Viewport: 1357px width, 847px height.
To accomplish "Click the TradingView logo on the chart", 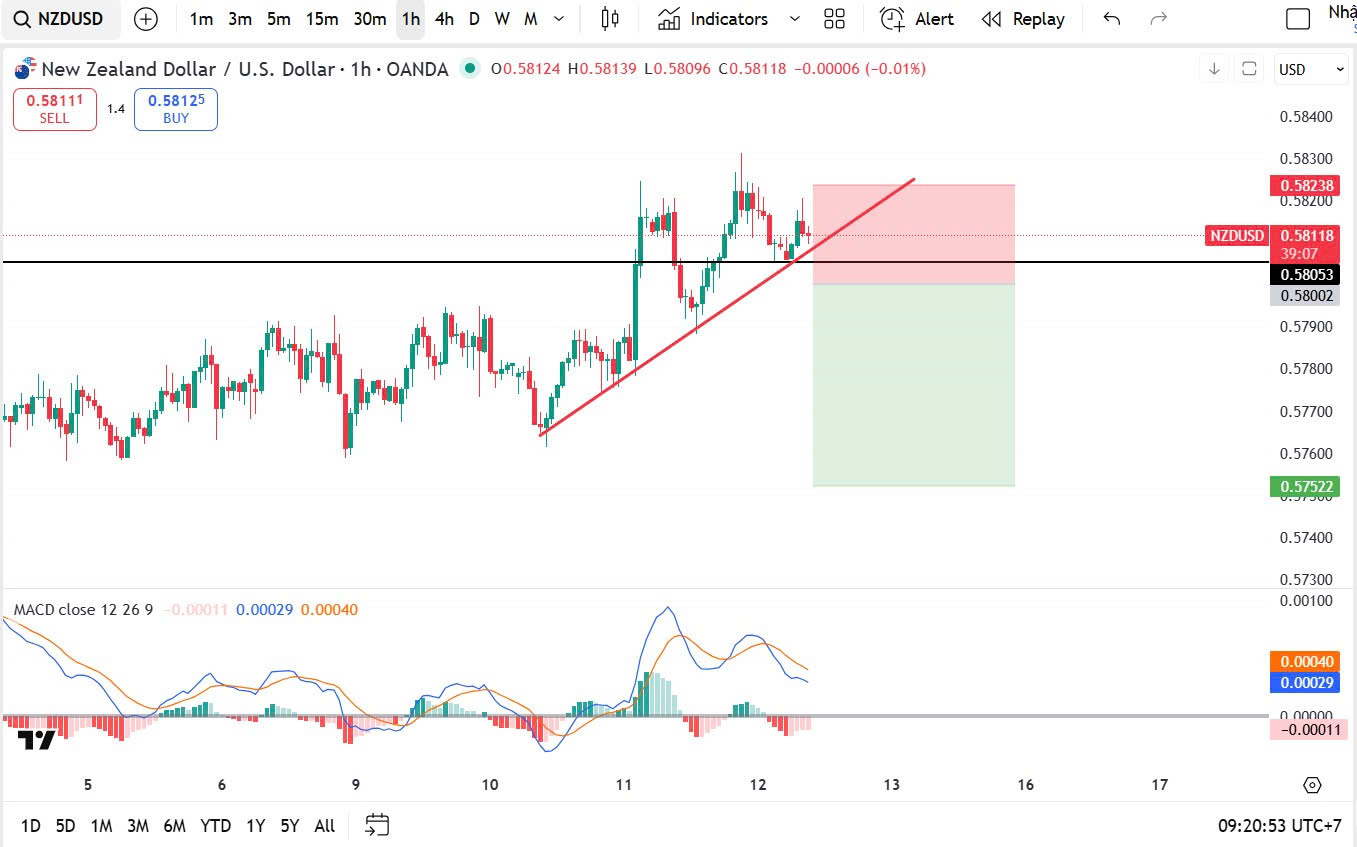I will (37, 740).
